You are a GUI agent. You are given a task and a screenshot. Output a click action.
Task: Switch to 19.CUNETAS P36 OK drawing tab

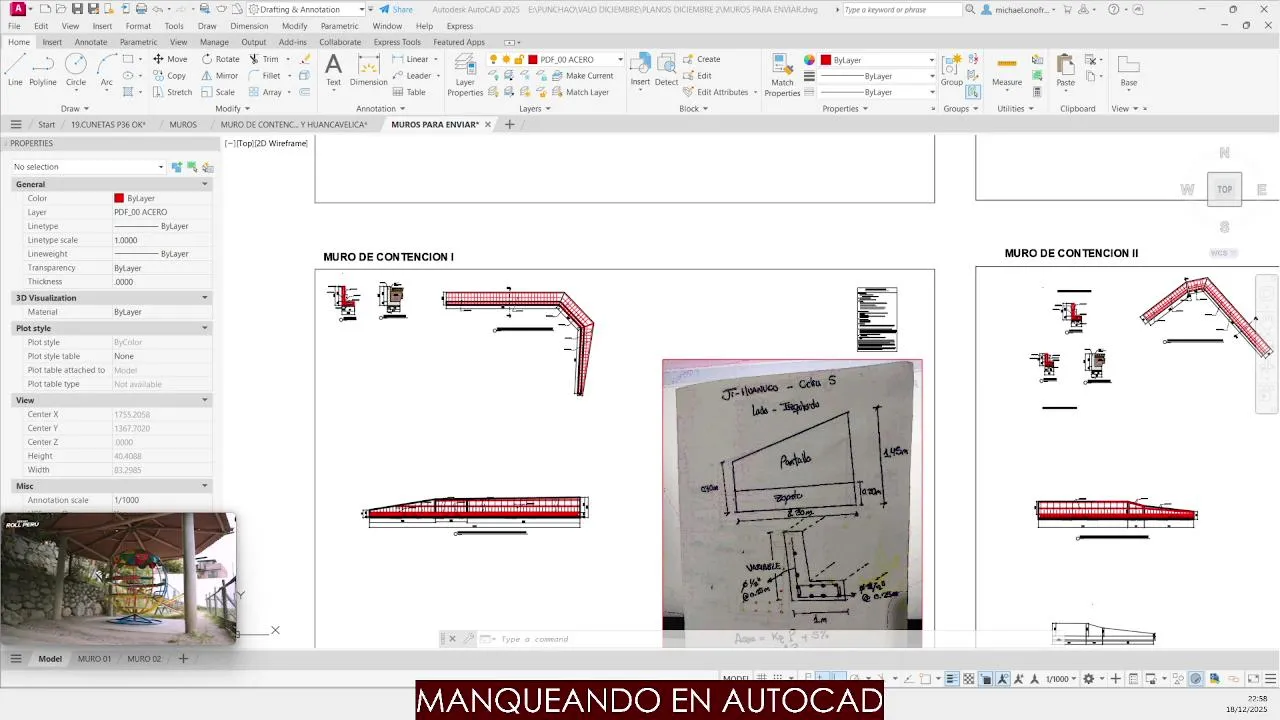click(108, 125)
